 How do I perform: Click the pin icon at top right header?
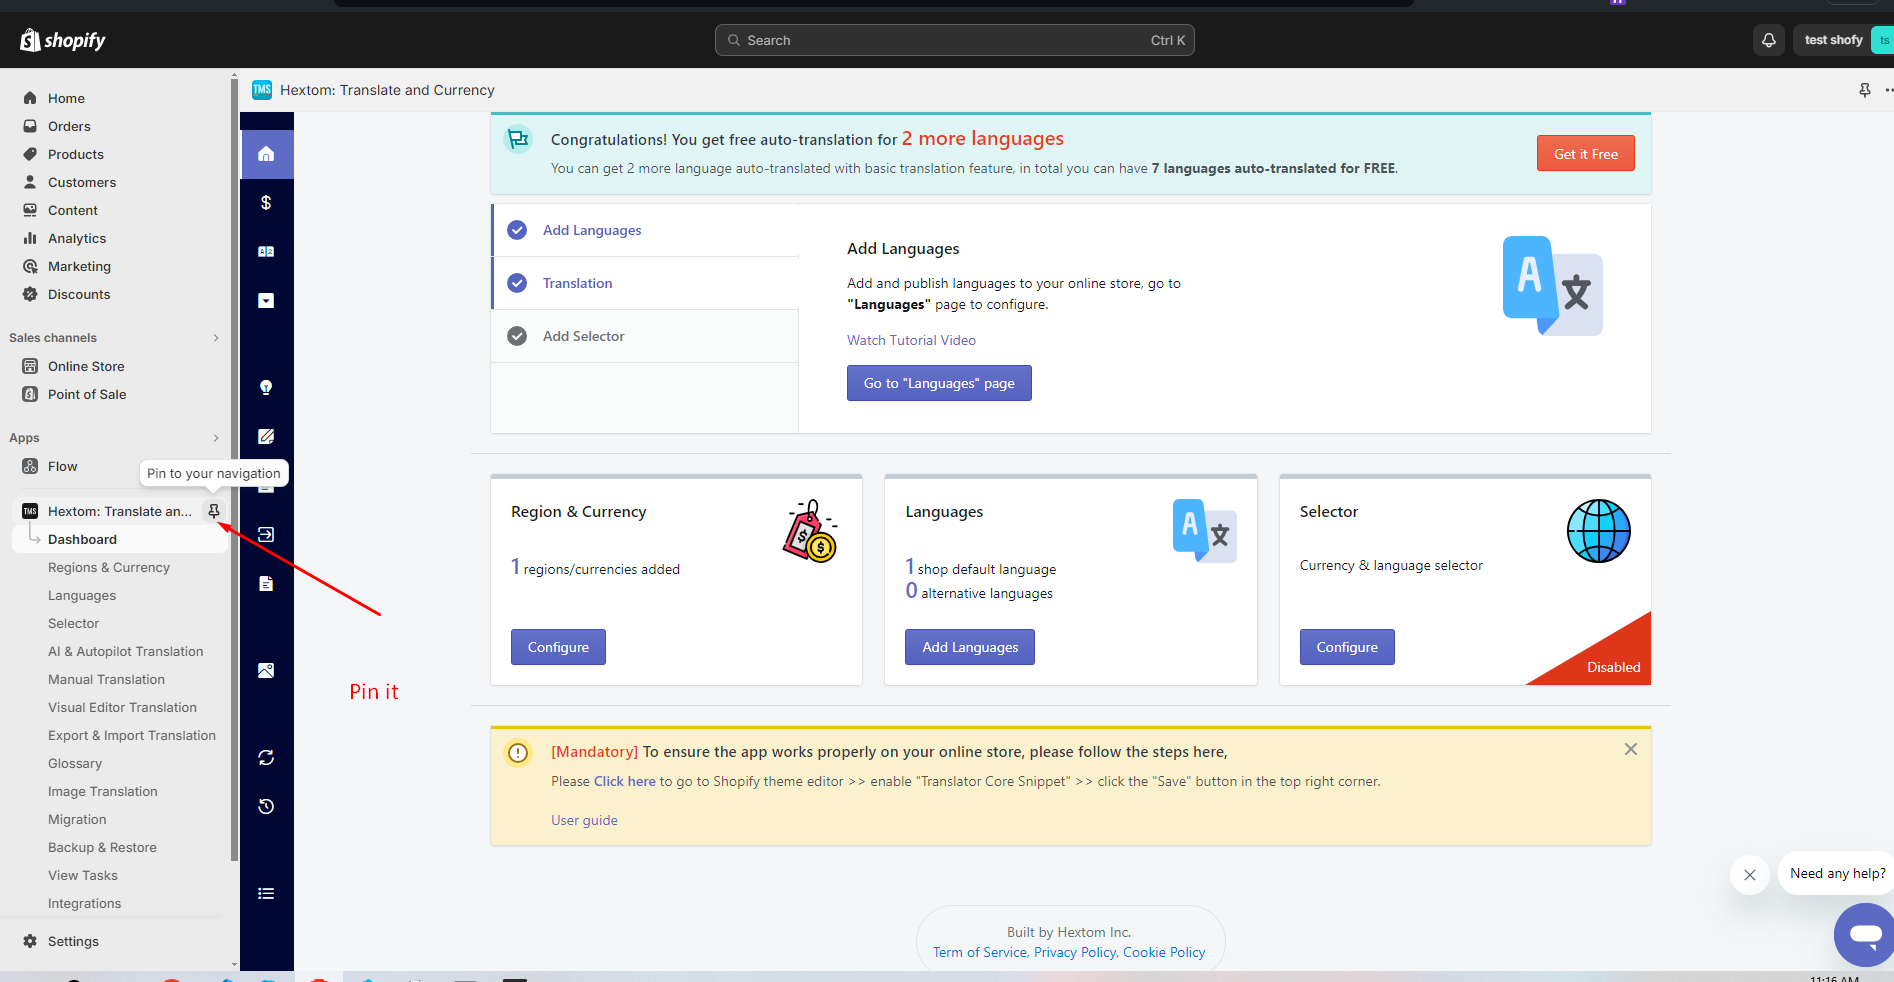1865,90
